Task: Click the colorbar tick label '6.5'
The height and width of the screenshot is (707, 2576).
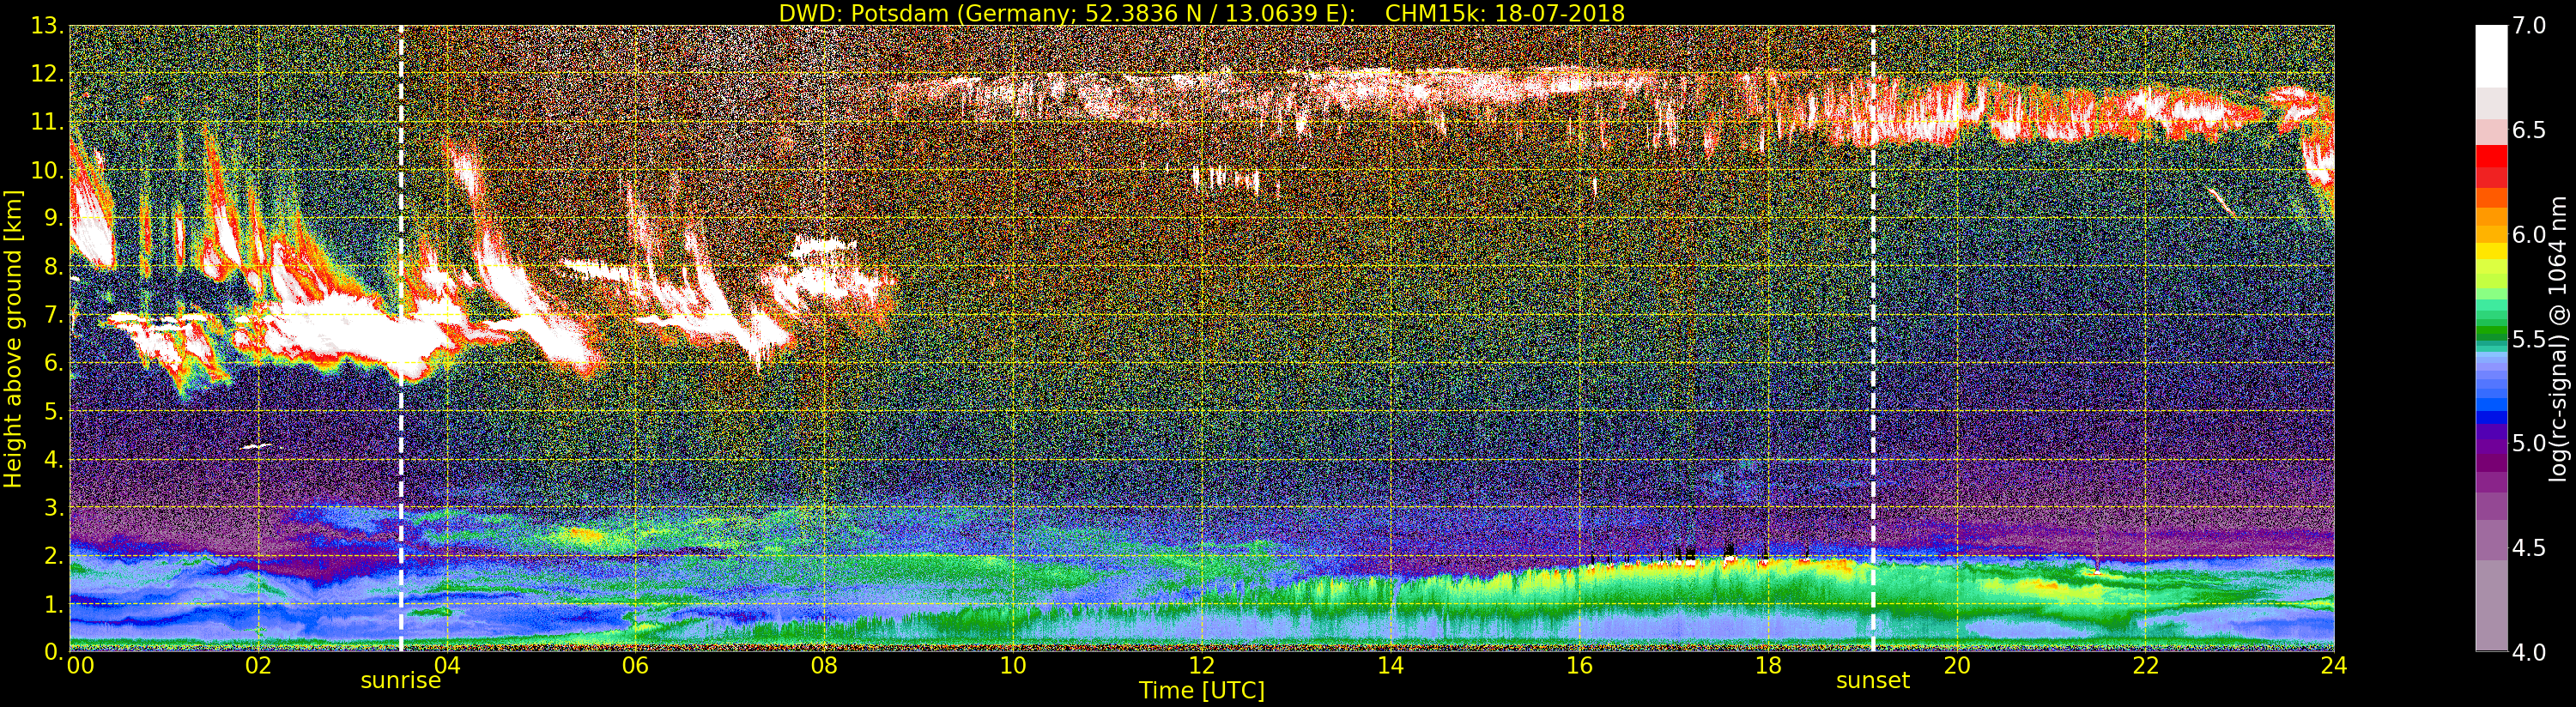Action: point(2529,130)
